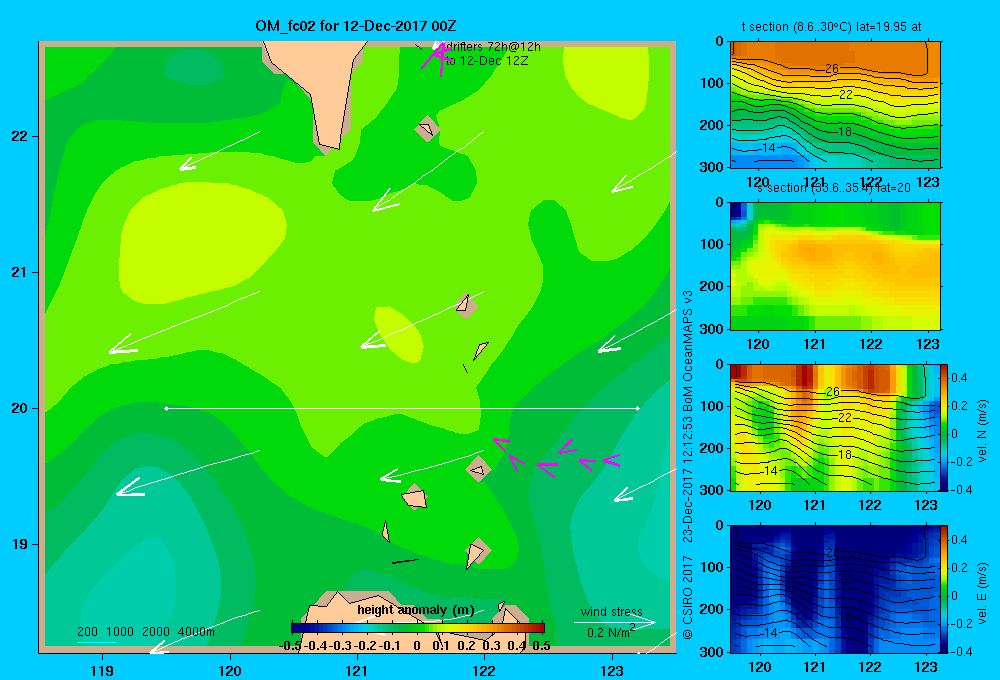Click the drifters 72h@12h label
1000x680 pixels.
tap(493, 47)
